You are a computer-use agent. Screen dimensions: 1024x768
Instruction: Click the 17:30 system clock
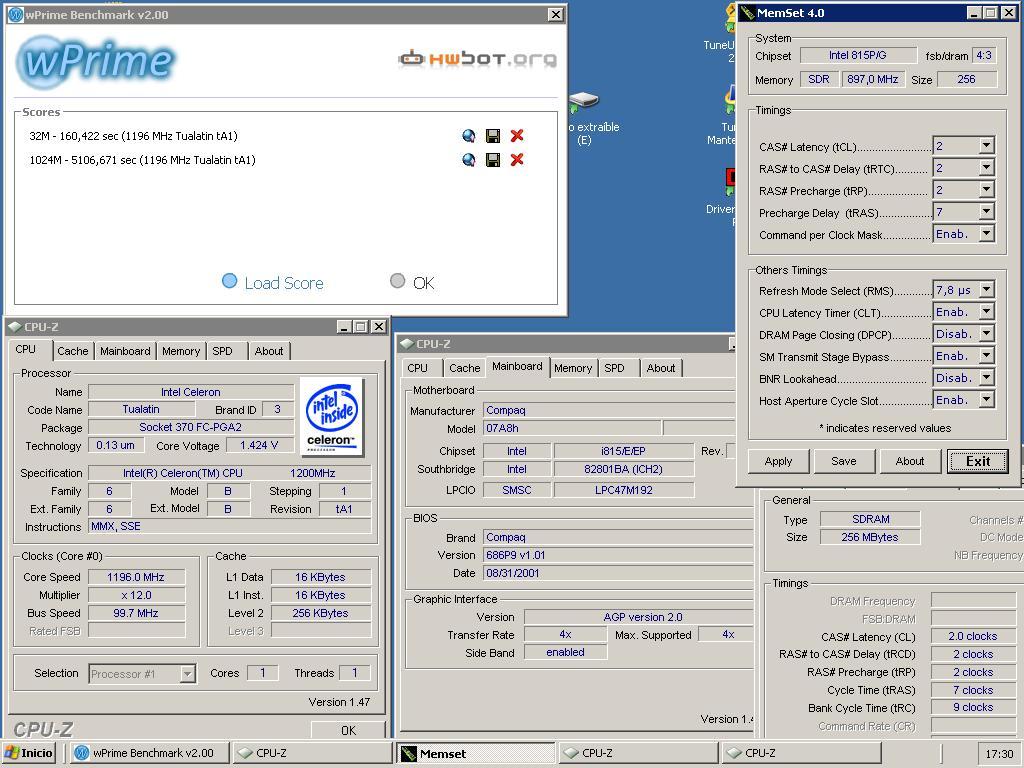(999, 754)
